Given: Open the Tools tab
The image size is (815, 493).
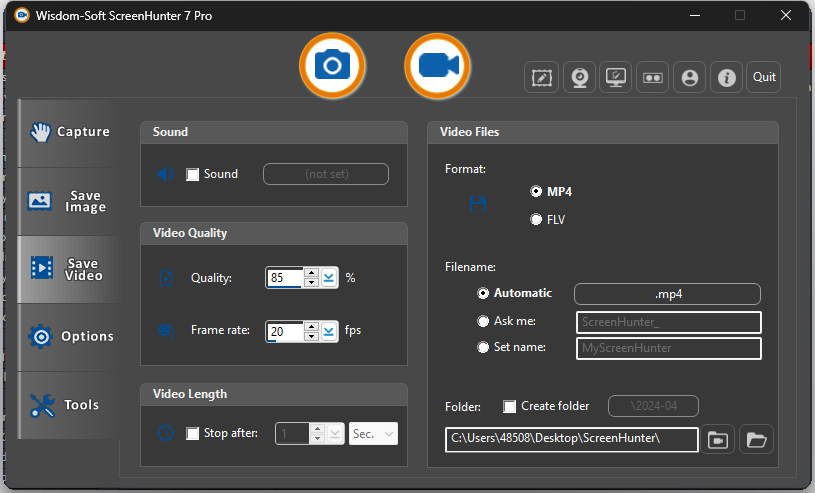Looking at the screenshot, I should coord(70,405).
